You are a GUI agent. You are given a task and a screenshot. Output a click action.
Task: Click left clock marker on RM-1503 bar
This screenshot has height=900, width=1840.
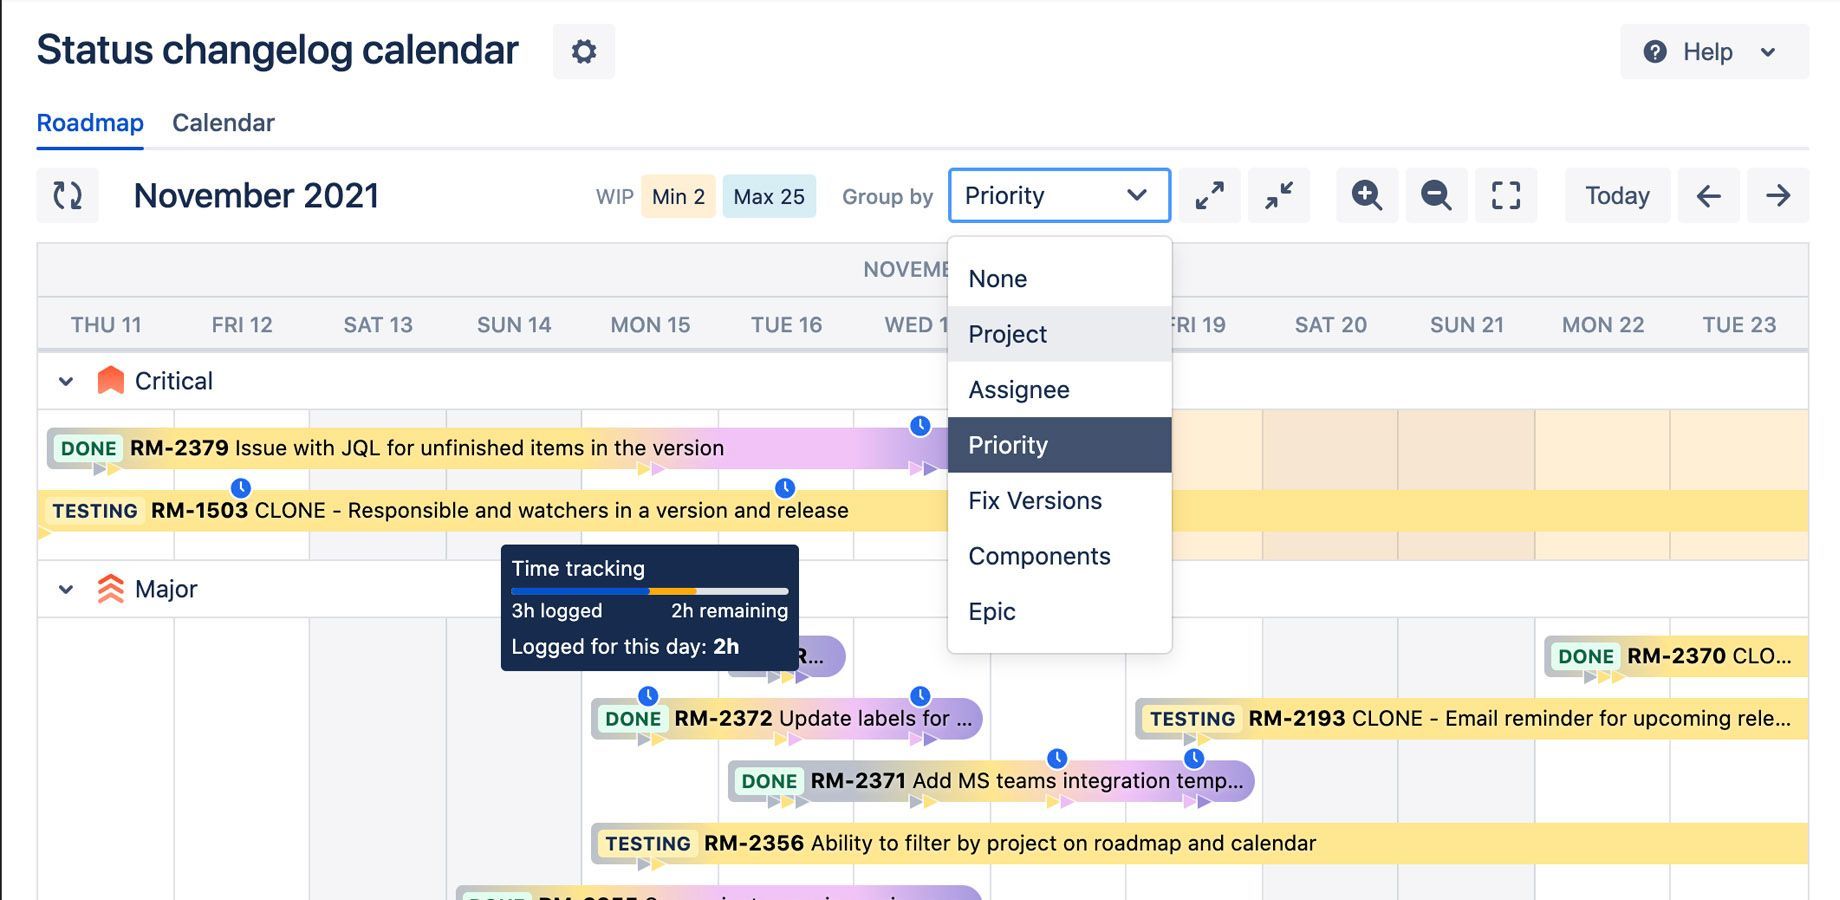point(240,488)
